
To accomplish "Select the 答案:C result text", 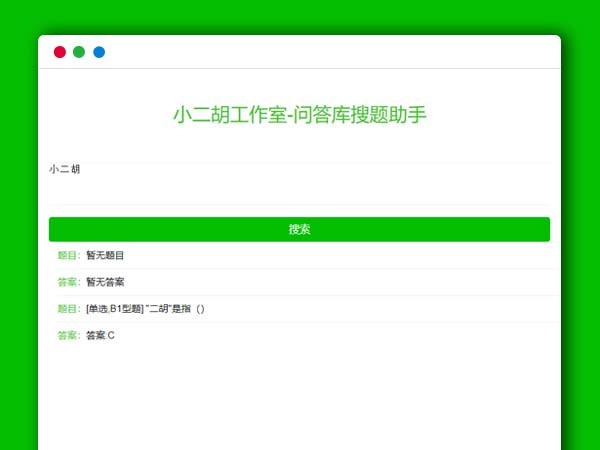I will click(x=100, y=335).
